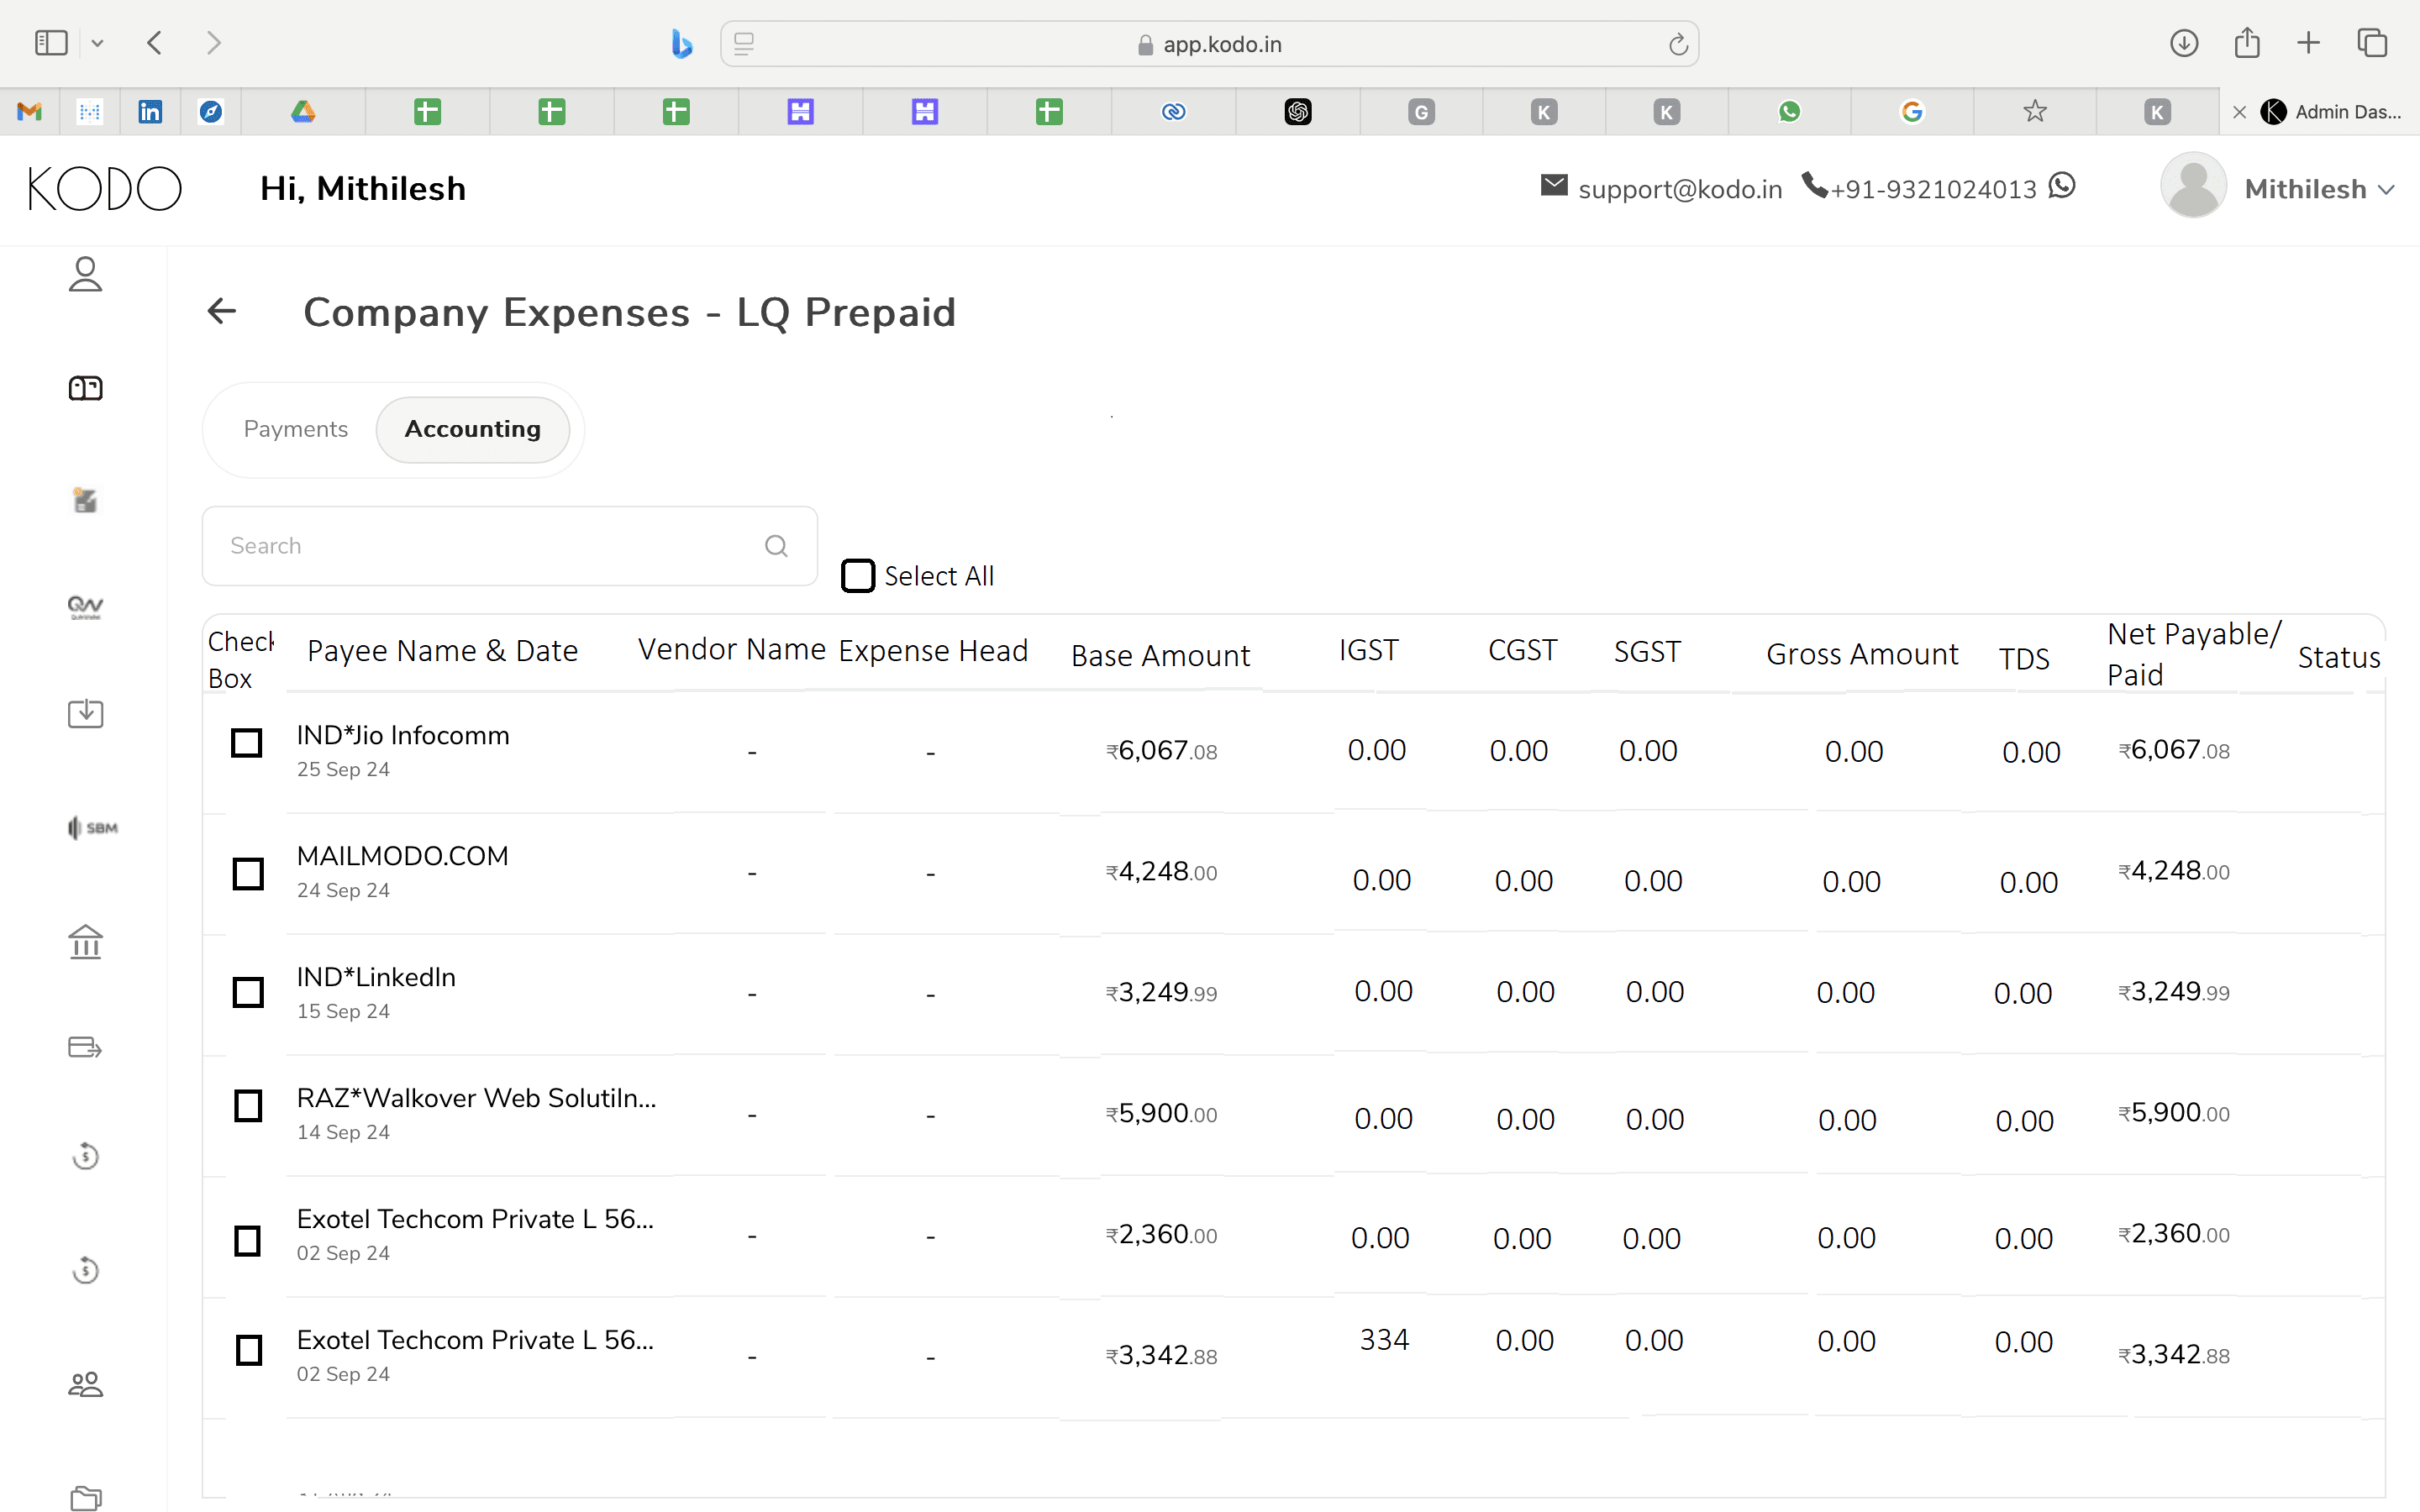
Task: Open the browser sidebar chevron dropdown
Action: (97, 43)
